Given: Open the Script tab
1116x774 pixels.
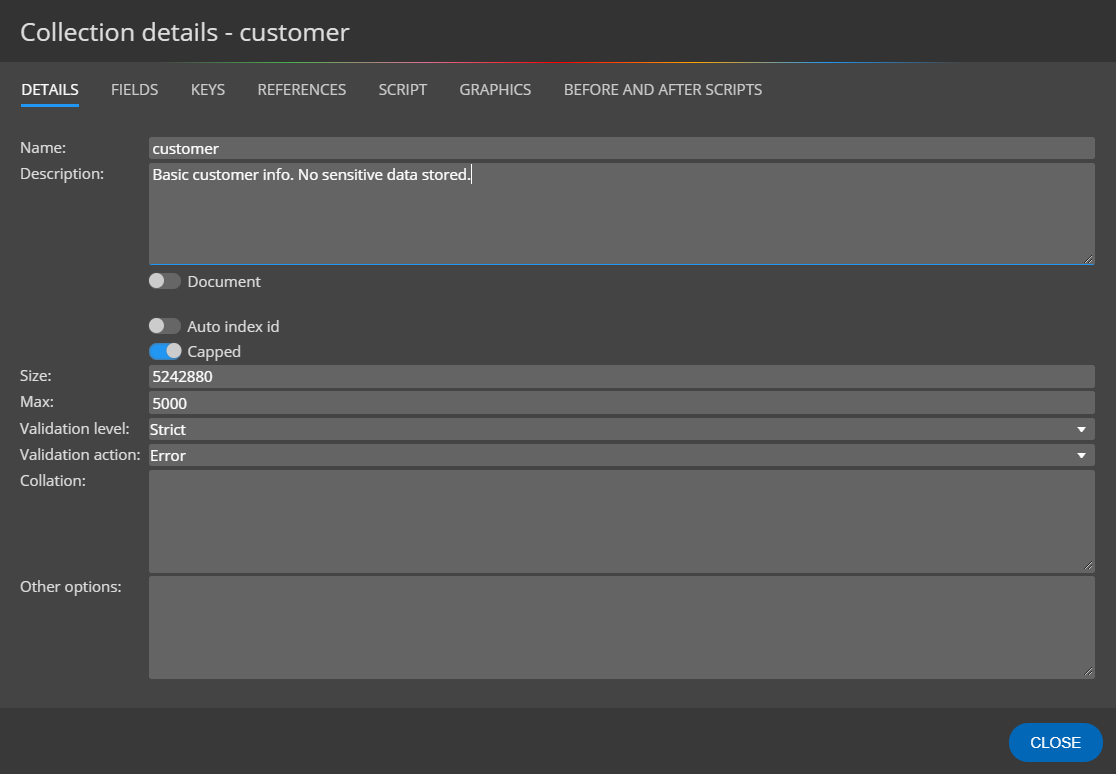Looking at the screenshot, I should coord(403,90).
